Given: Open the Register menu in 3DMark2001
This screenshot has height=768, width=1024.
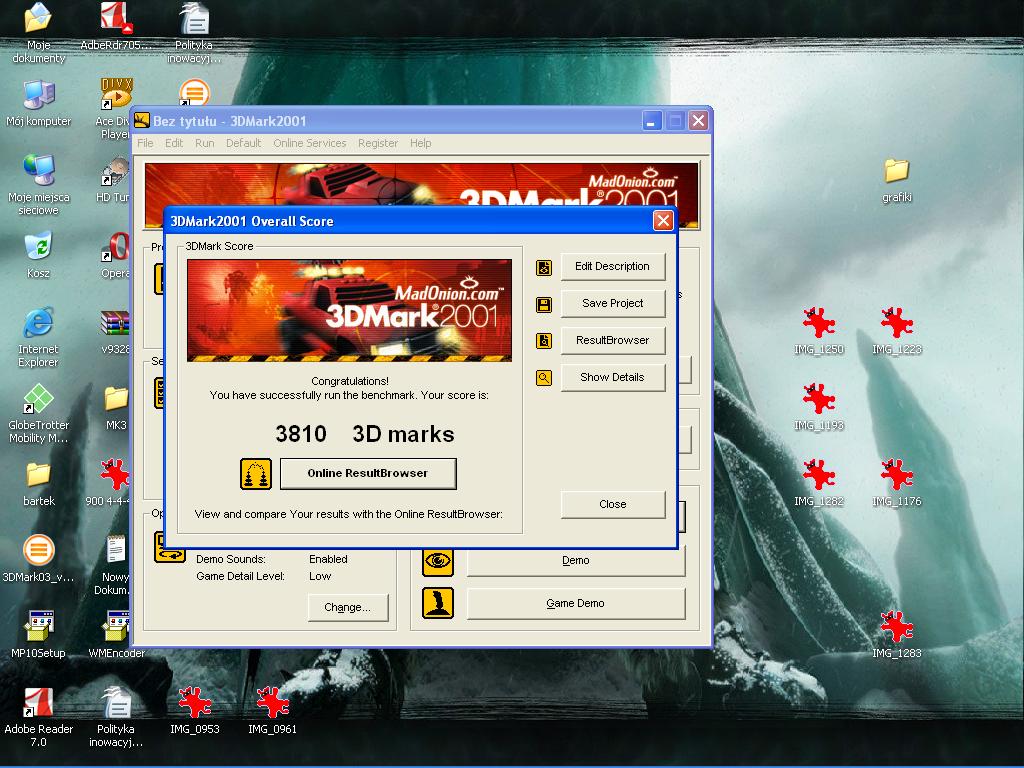Looking at the screenshot, I should tap(377, 143).
